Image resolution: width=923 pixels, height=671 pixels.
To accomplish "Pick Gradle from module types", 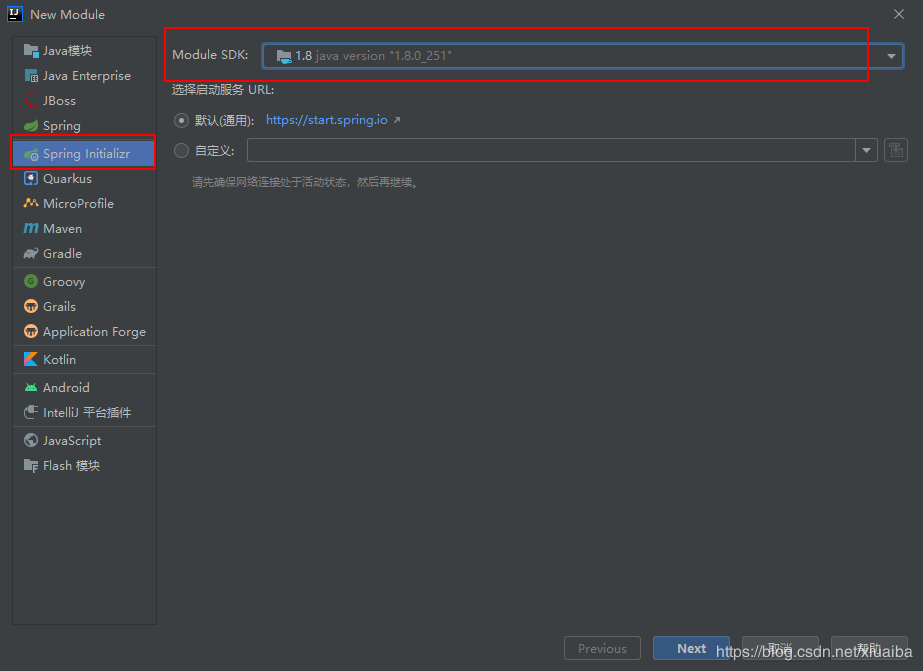I will click(x=84, y=254).
